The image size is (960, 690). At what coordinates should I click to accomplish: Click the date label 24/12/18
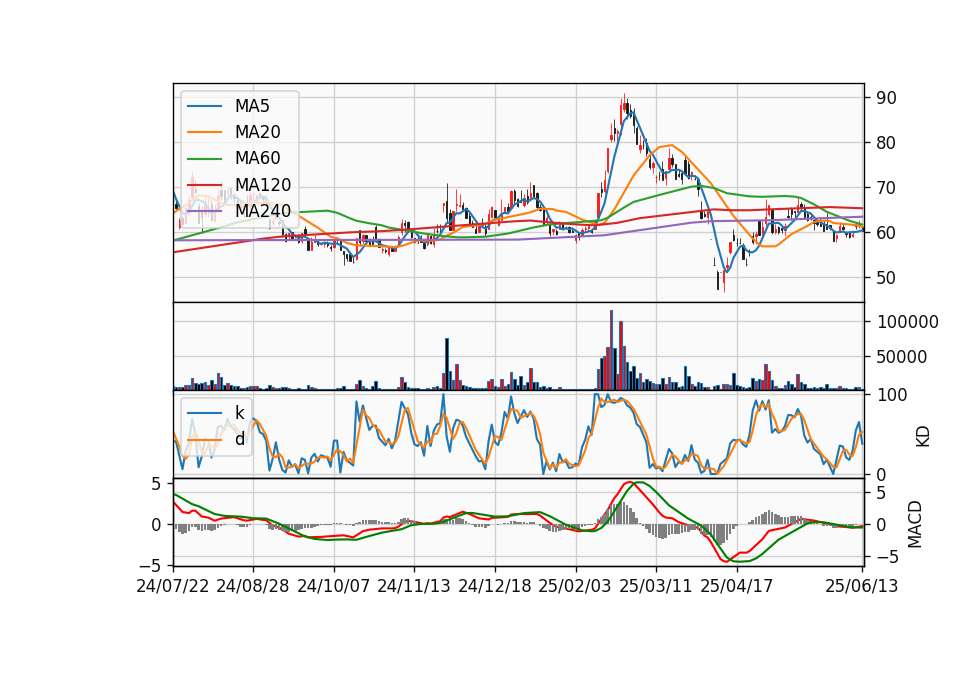[x=495, y=586]
